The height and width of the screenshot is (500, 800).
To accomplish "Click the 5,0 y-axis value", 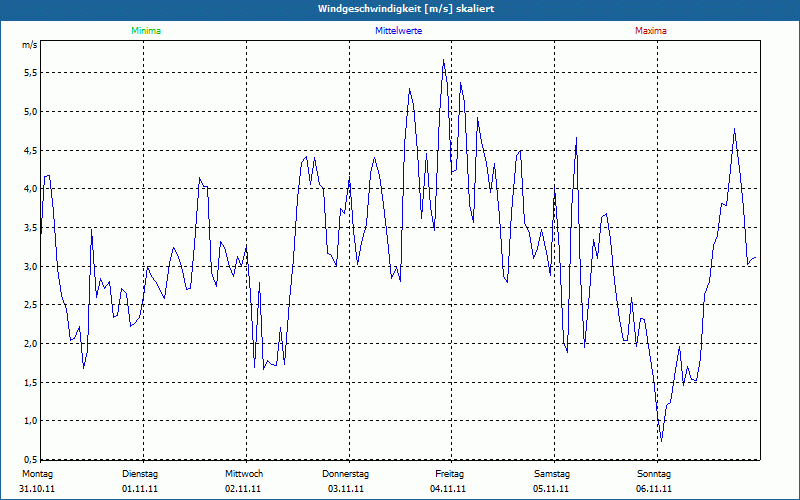I will click(31, 111).
